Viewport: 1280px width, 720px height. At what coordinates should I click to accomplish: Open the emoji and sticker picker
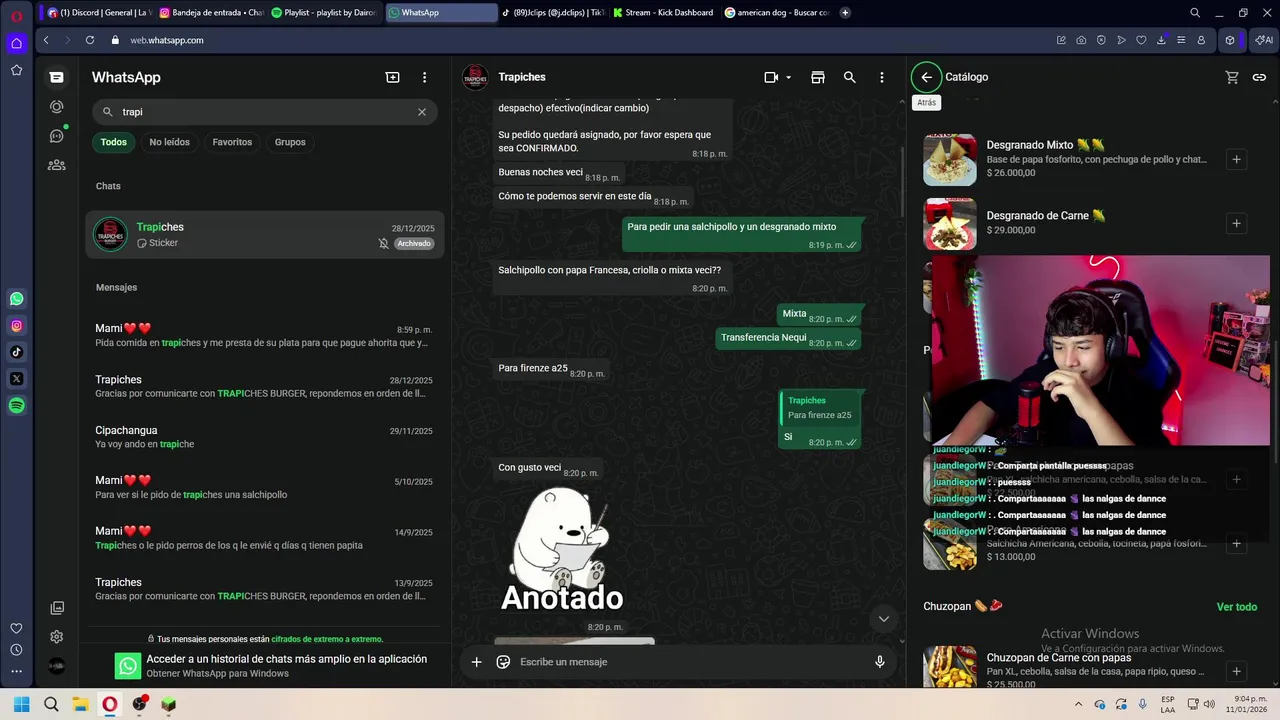pyautogui.click(x=503, y=662)
